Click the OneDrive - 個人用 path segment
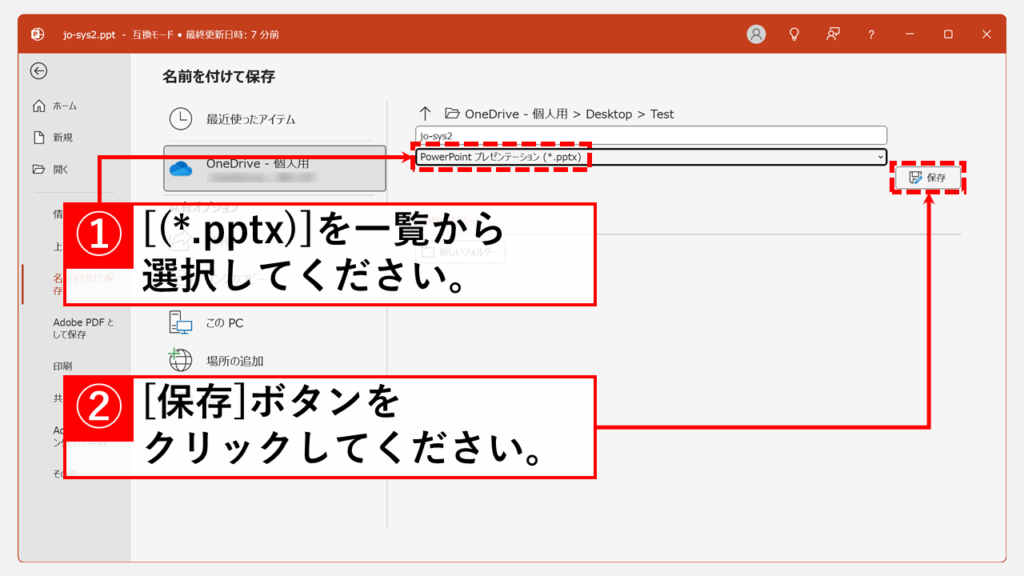 [x=516, y=114]
